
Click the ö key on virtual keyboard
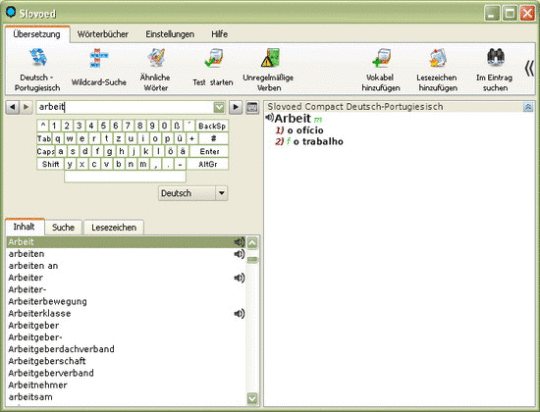coord(170,151)
